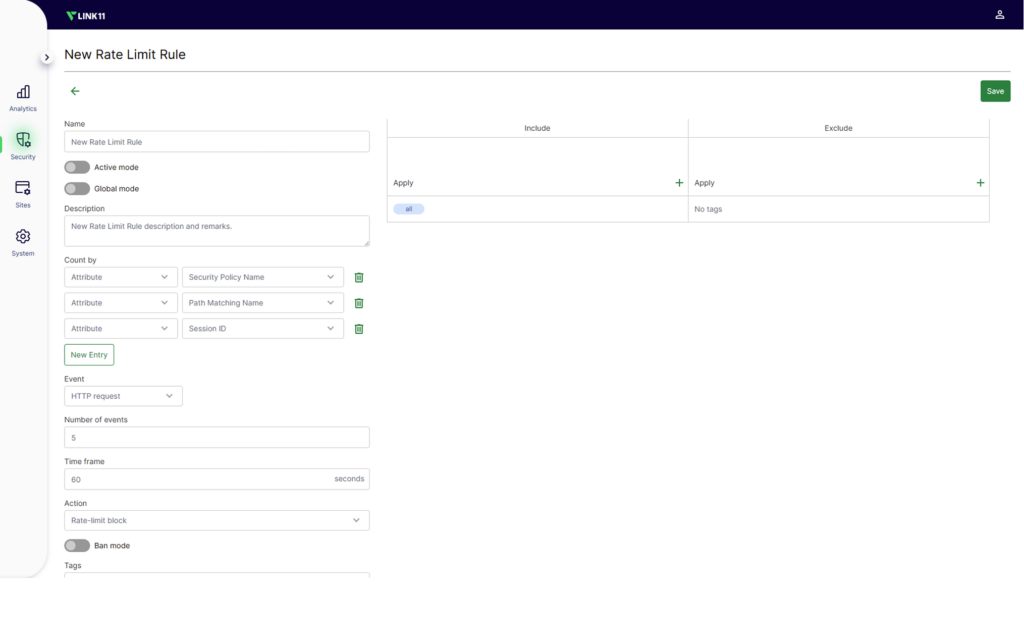
Task: Click the Name input field
Action: click(x=217, y=142)
